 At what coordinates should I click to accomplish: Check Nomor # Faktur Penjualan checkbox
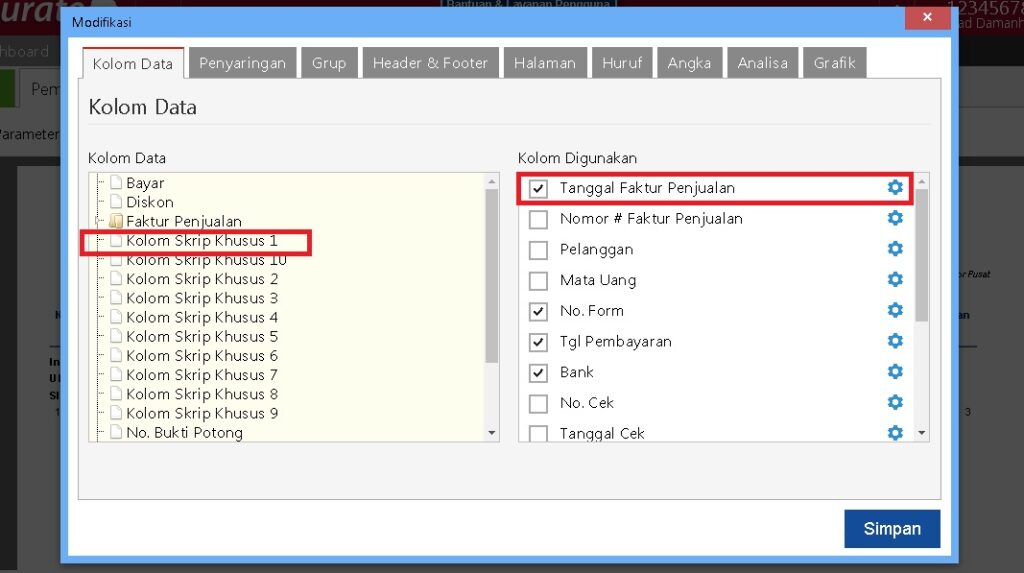click(x=538, y=220)
